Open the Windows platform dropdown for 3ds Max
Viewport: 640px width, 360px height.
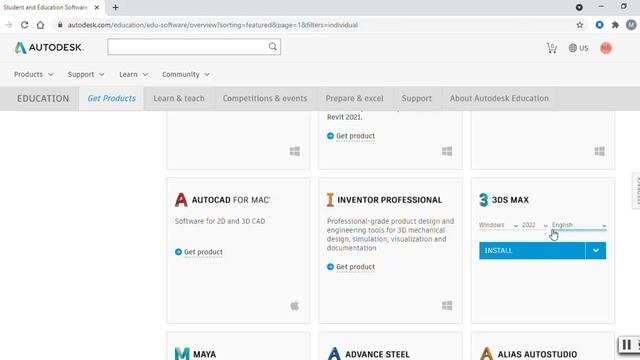(x=498, y=225)
